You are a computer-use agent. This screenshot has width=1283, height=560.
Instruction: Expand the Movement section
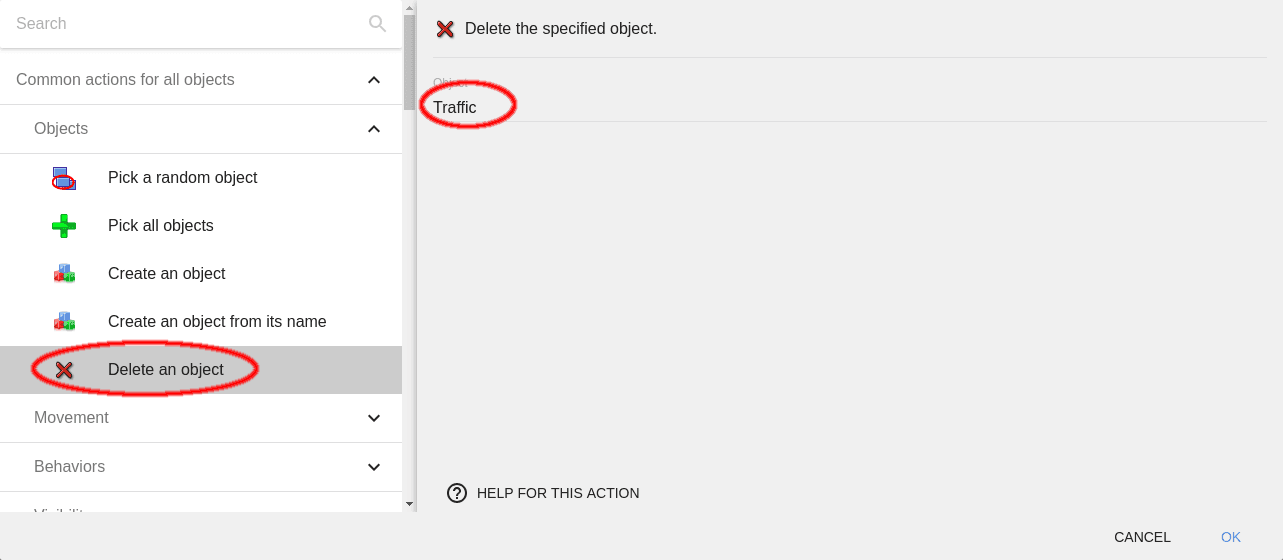click(374, 418)
